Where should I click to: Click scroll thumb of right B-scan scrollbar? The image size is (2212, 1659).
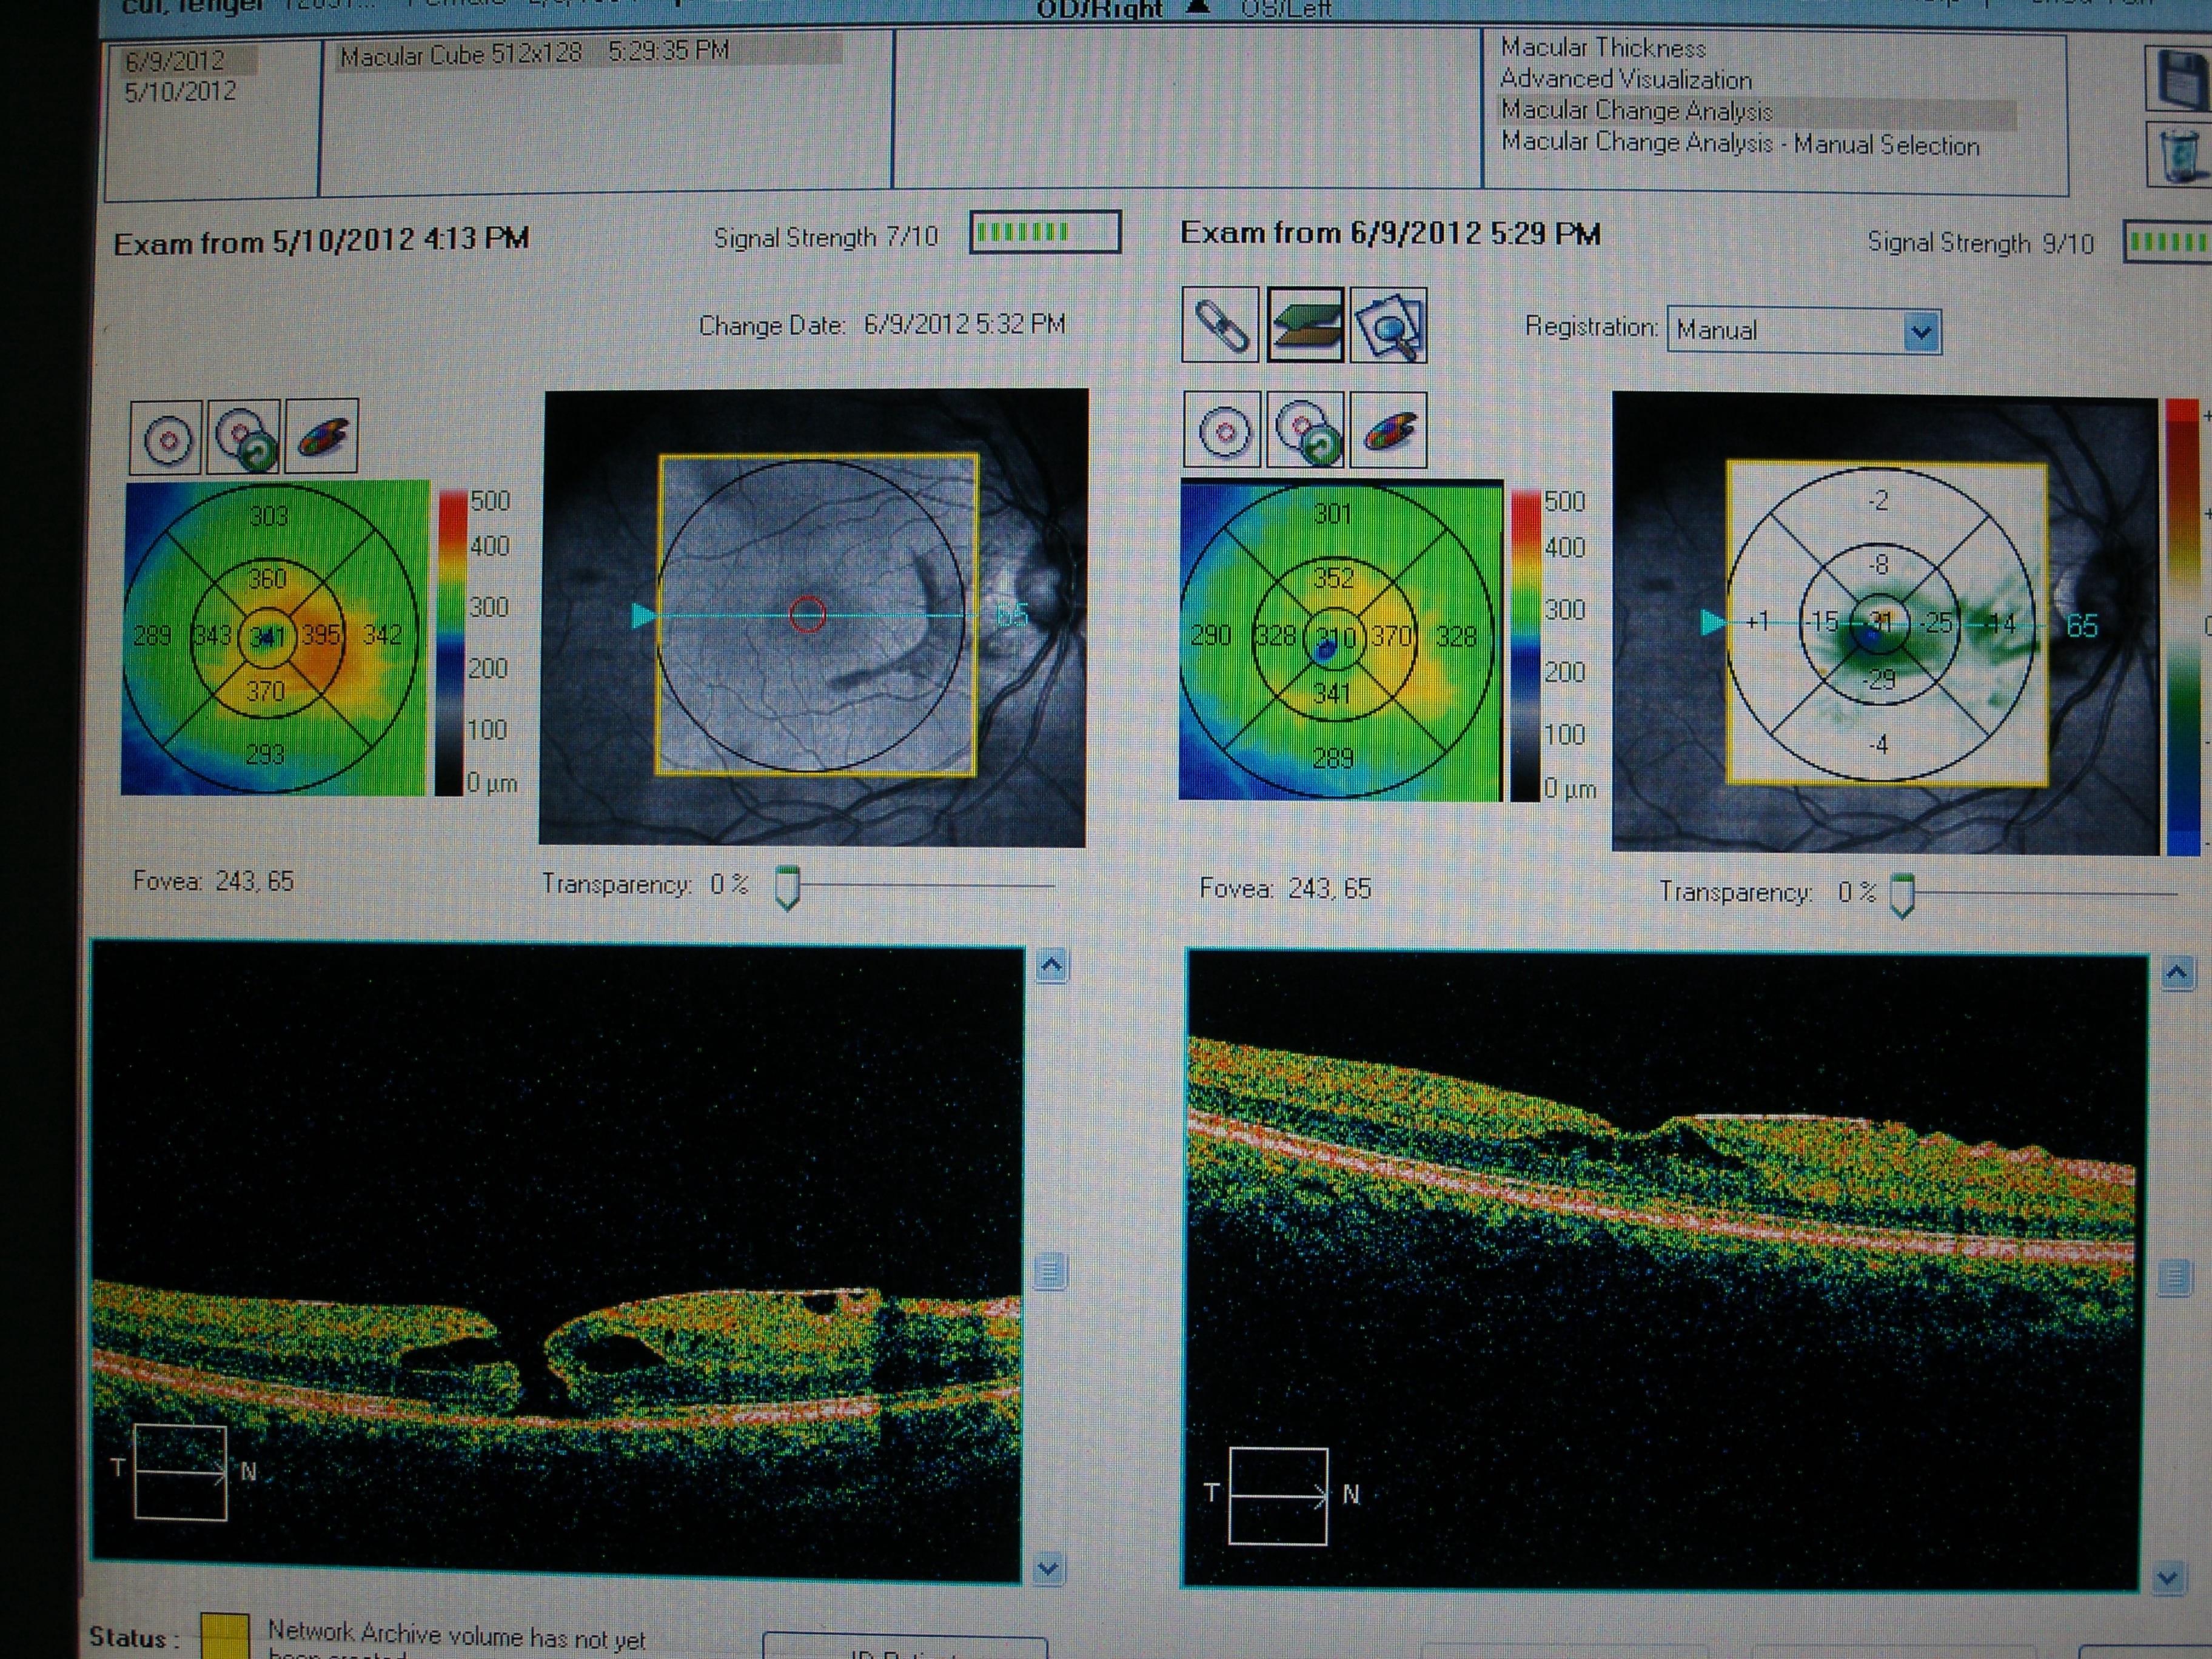click(2174, 1279)
